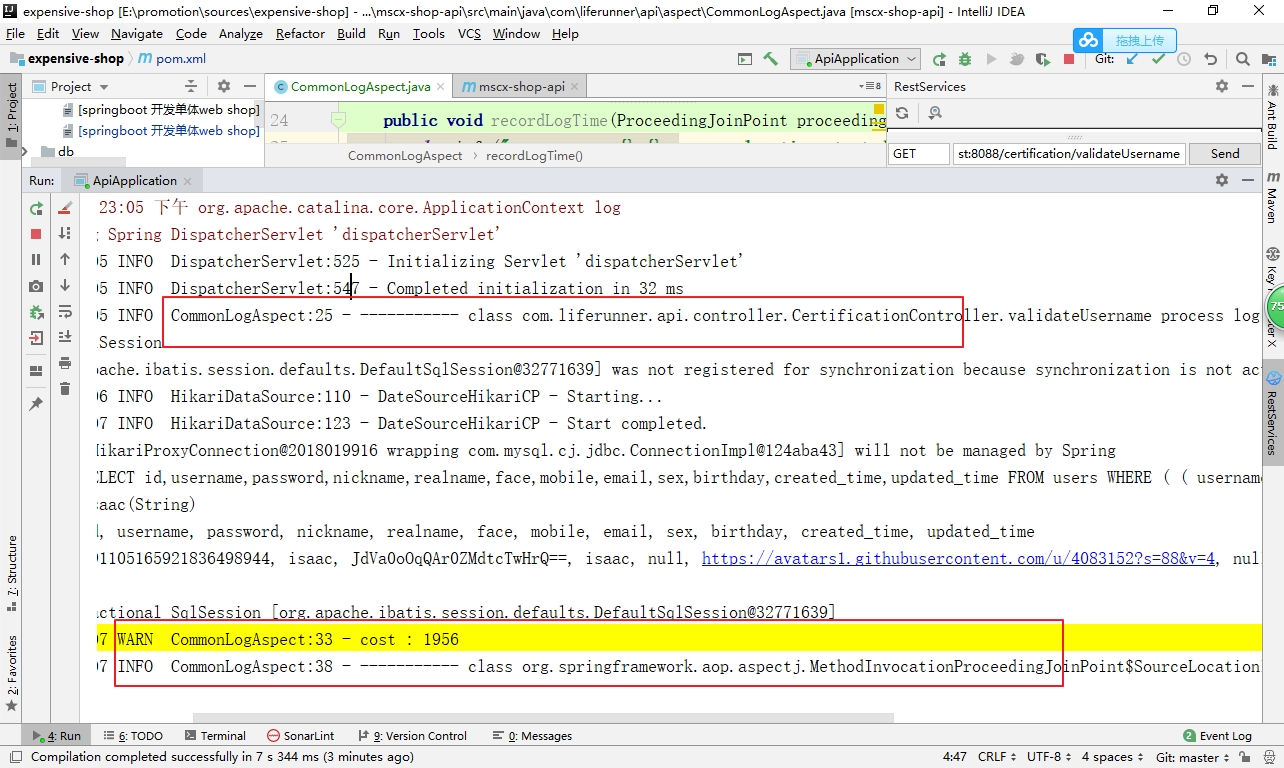The image size is (1284, 768).
Task: Dump threads with the camera icon
Action: point(36,286)
